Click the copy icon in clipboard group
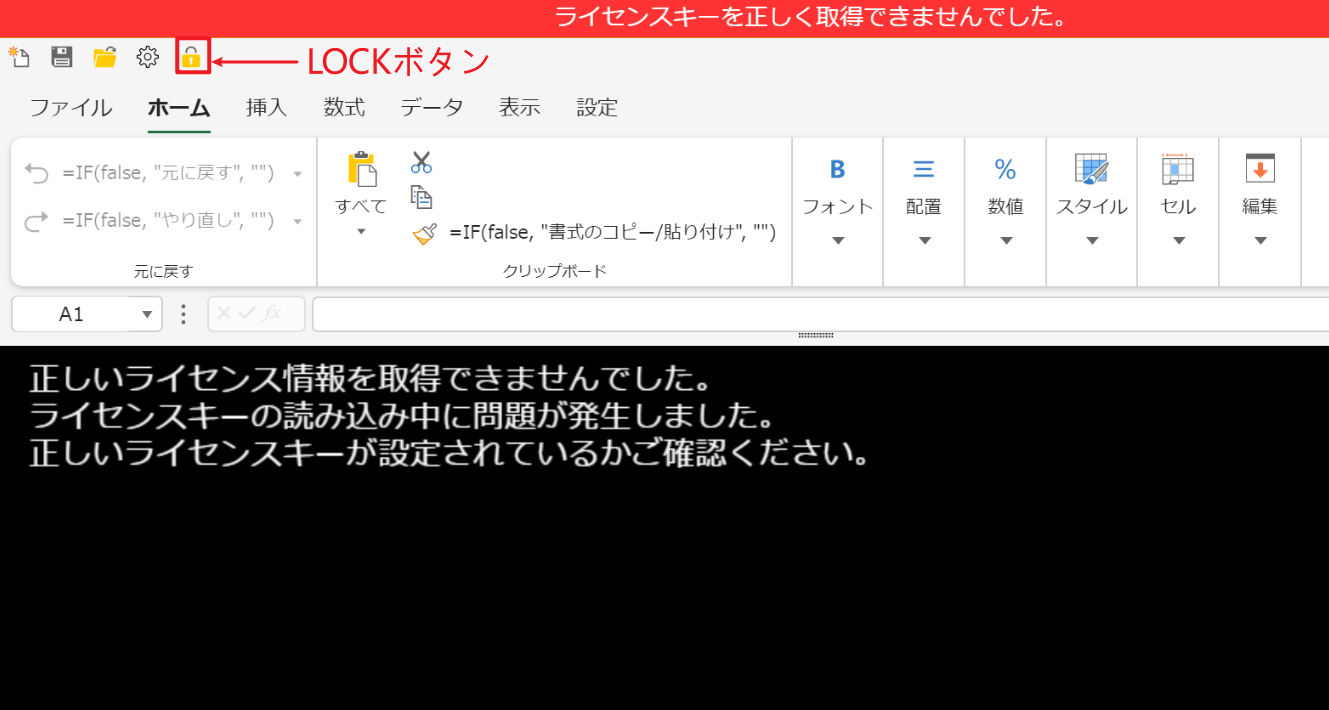This screenshot has height=710, width=1329. point(422,197)
